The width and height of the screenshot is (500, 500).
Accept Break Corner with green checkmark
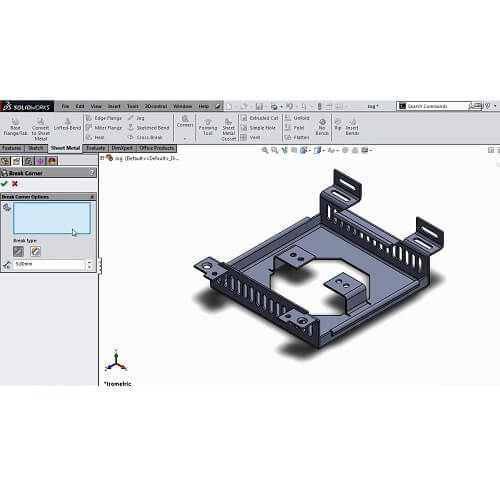click(4, 184)
